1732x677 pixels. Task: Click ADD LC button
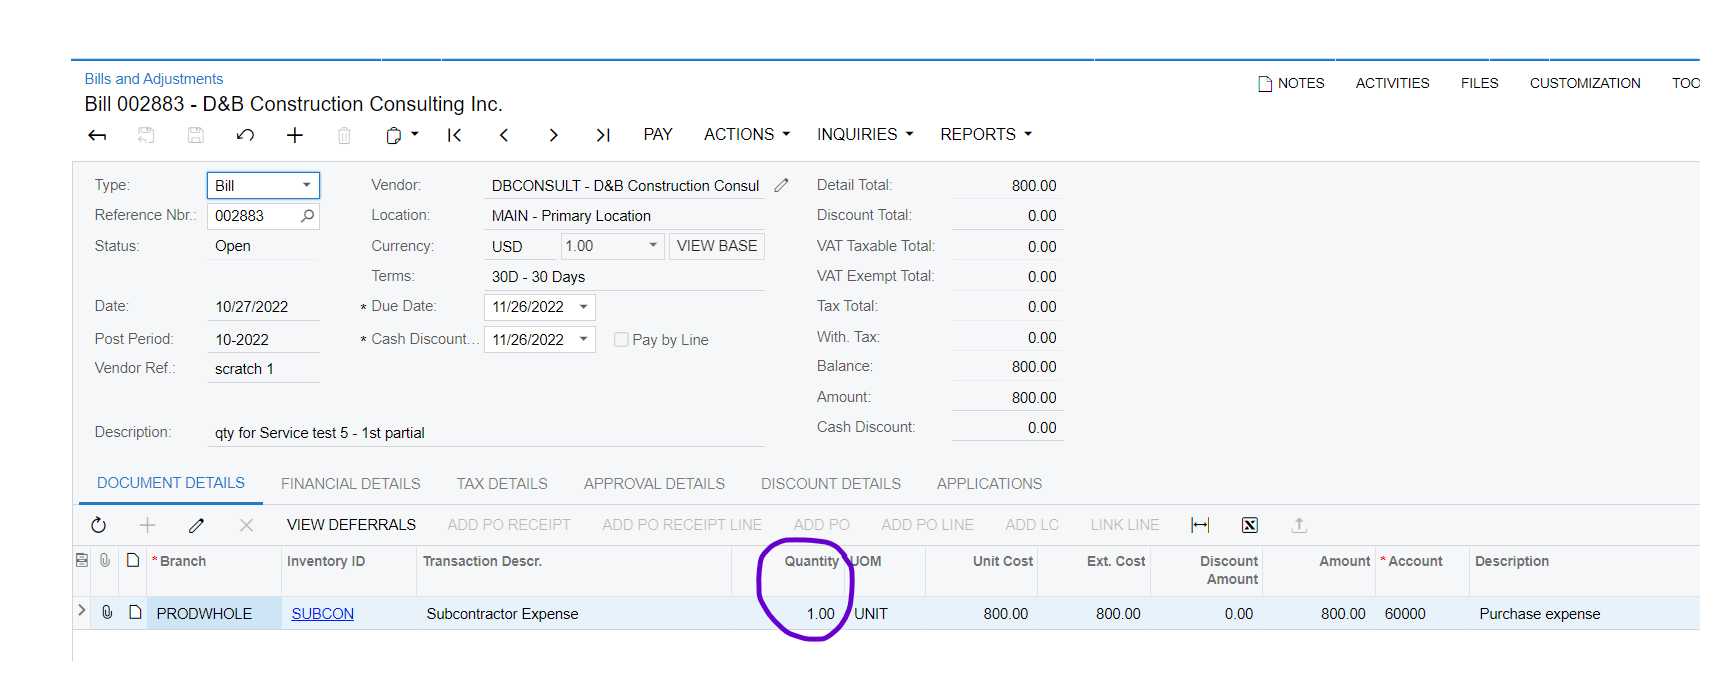coord(1032,525)
